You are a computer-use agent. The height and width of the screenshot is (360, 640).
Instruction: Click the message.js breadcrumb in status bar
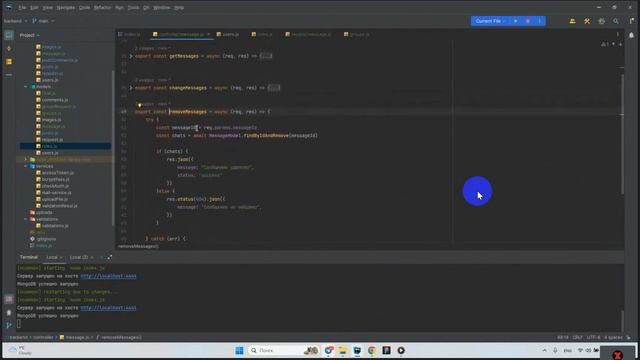tap(74, 338)
